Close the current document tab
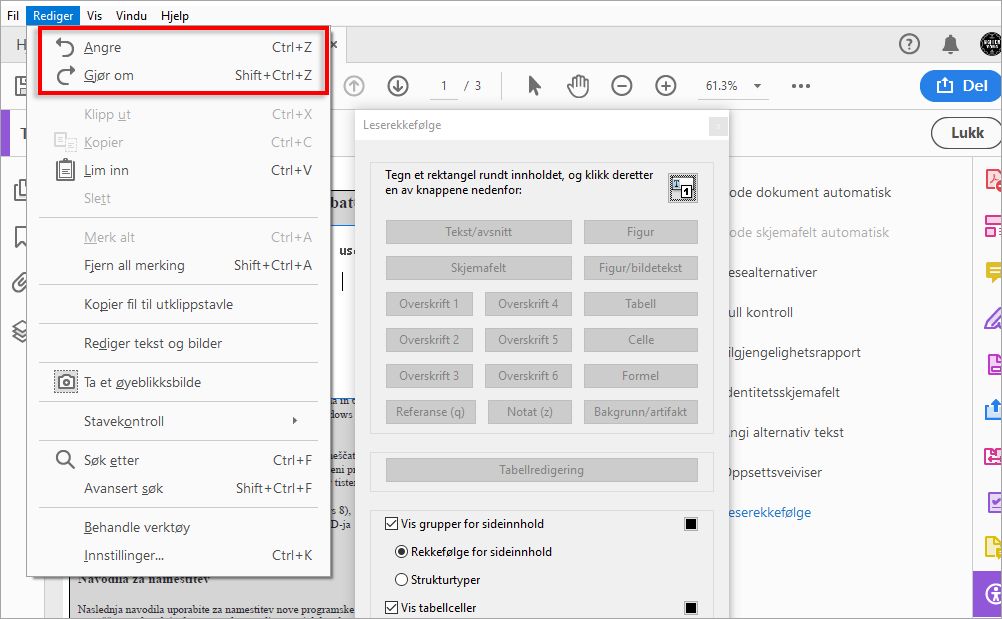1002x619 pixels. pyautogui.click(x=334, y=45)
